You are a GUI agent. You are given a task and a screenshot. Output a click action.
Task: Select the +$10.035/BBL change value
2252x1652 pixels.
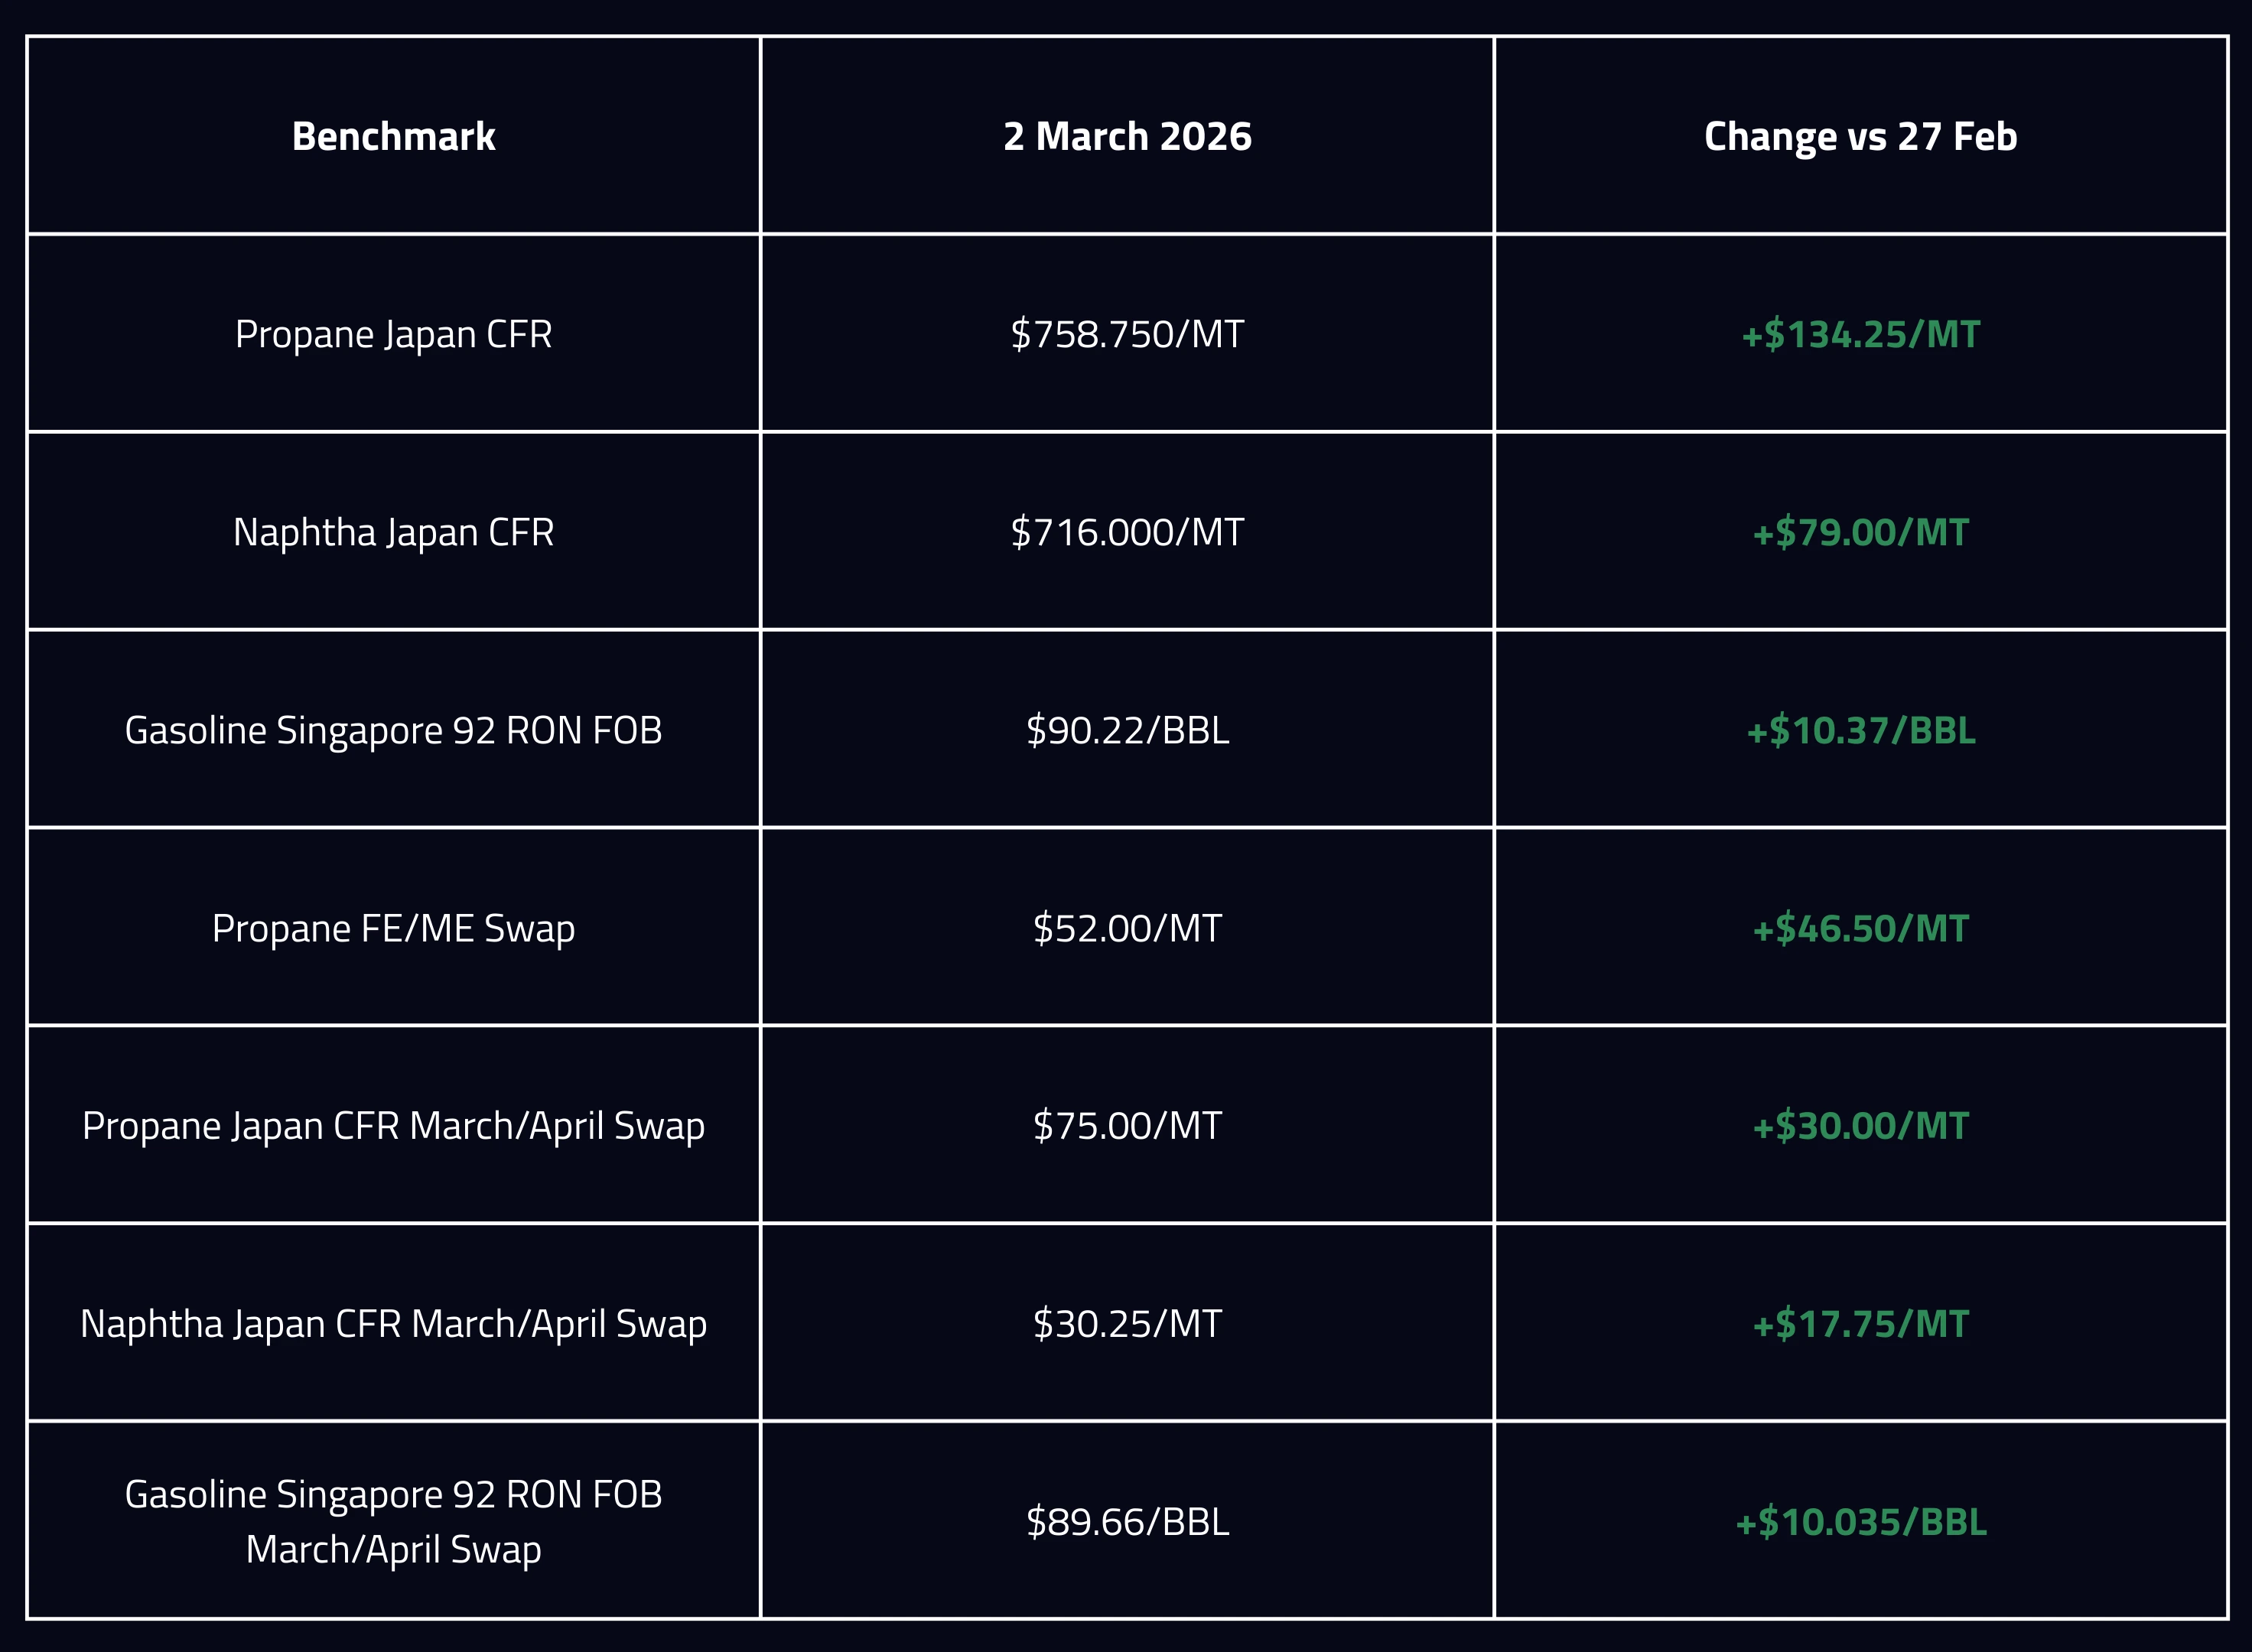tap(1860, 1522)
